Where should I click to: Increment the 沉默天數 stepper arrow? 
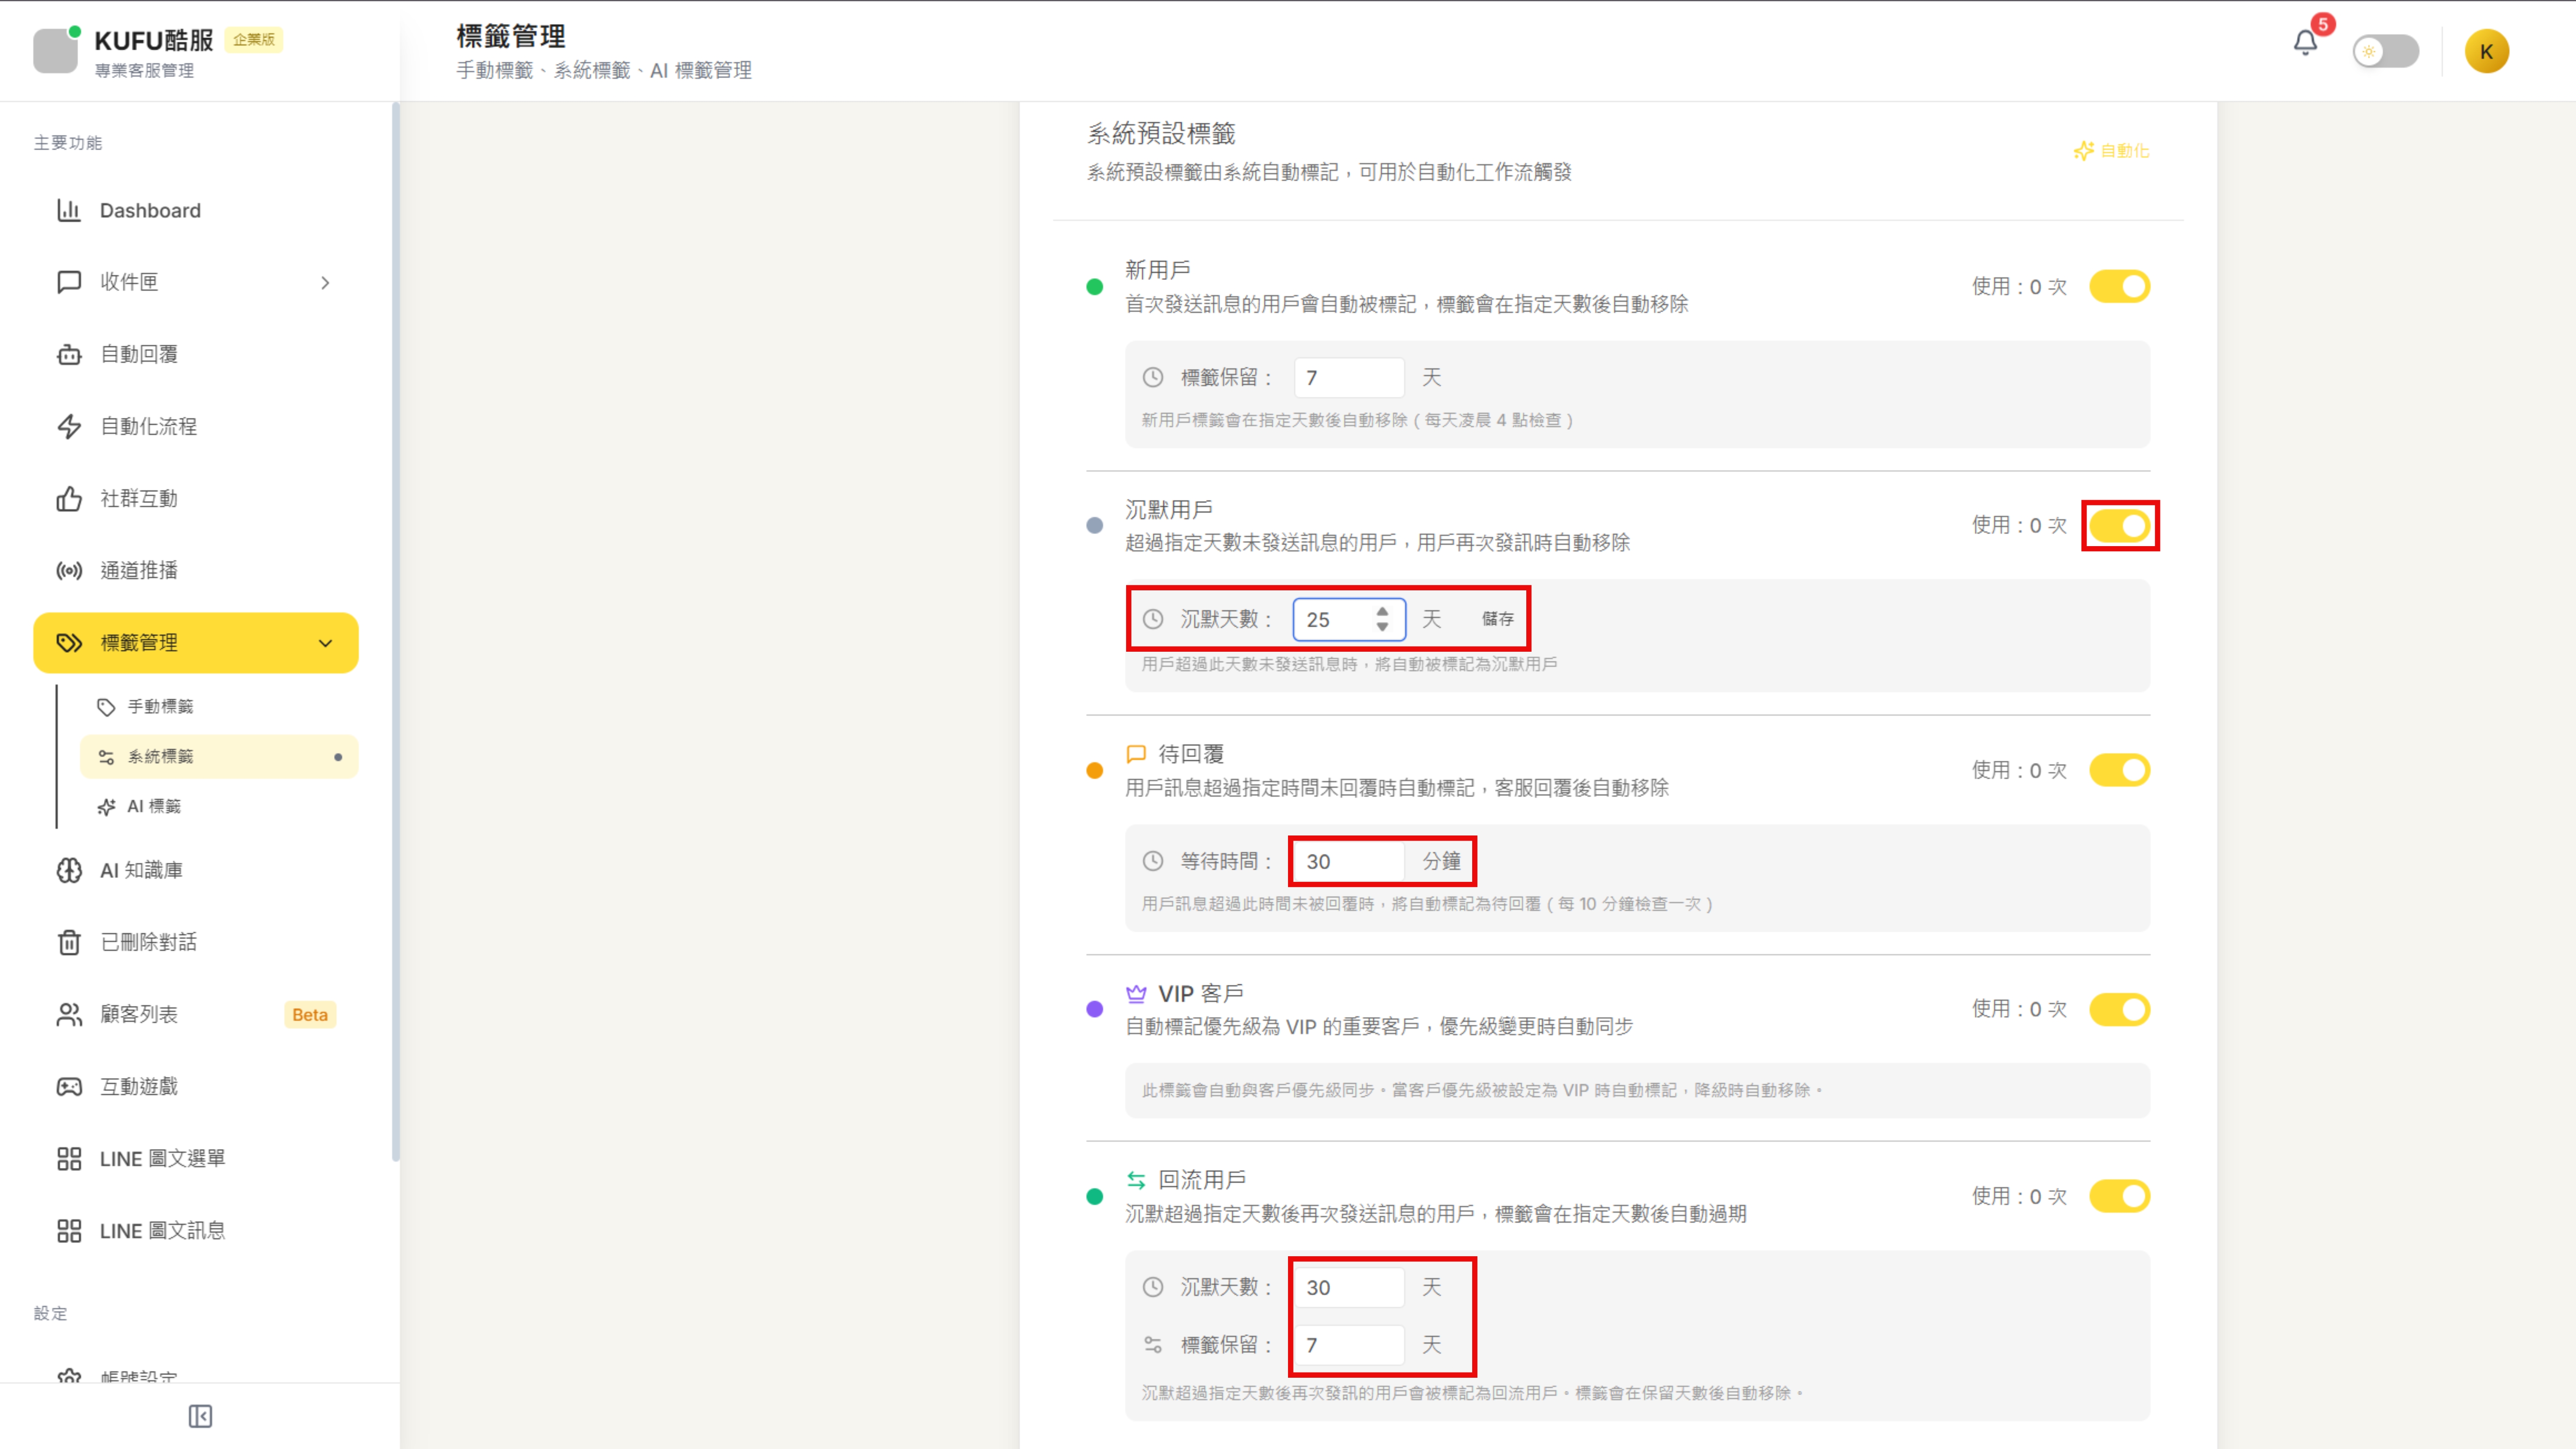pyautogui.click(x=1382, y=611)
